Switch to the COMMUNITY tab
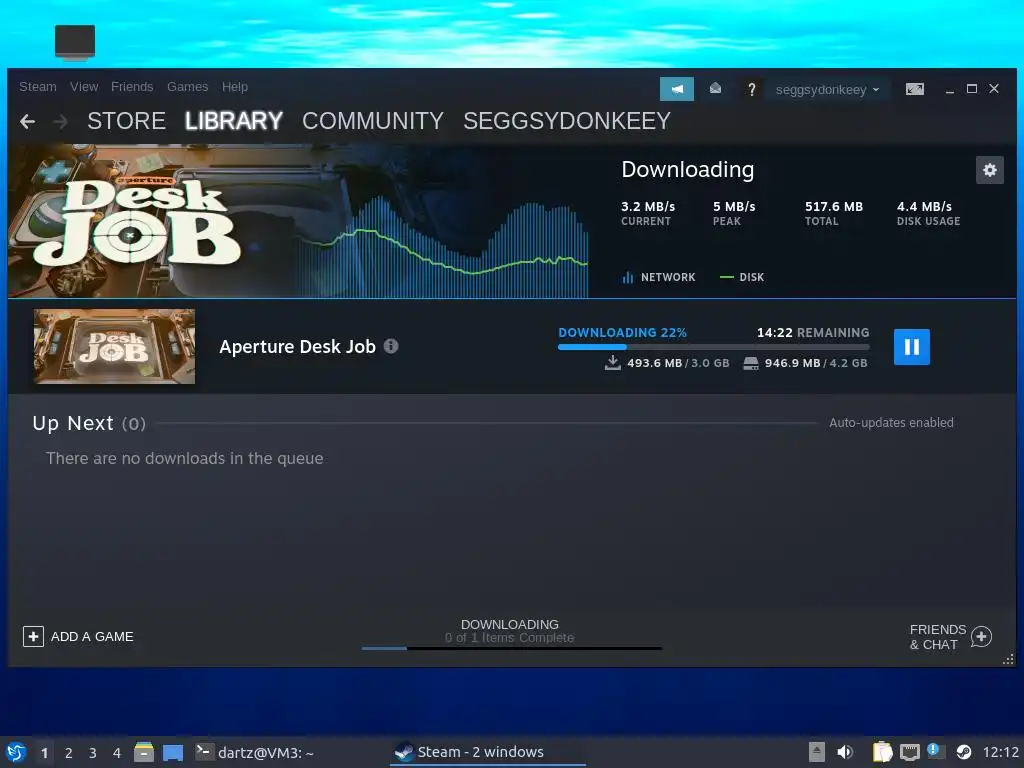Viewport: 1024px width, 768px height. 373,121
